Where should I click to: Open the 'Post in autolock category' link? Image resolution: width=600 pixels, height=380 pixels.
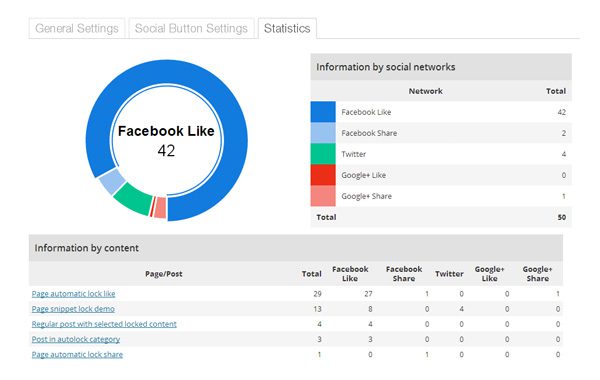point(76,339)
